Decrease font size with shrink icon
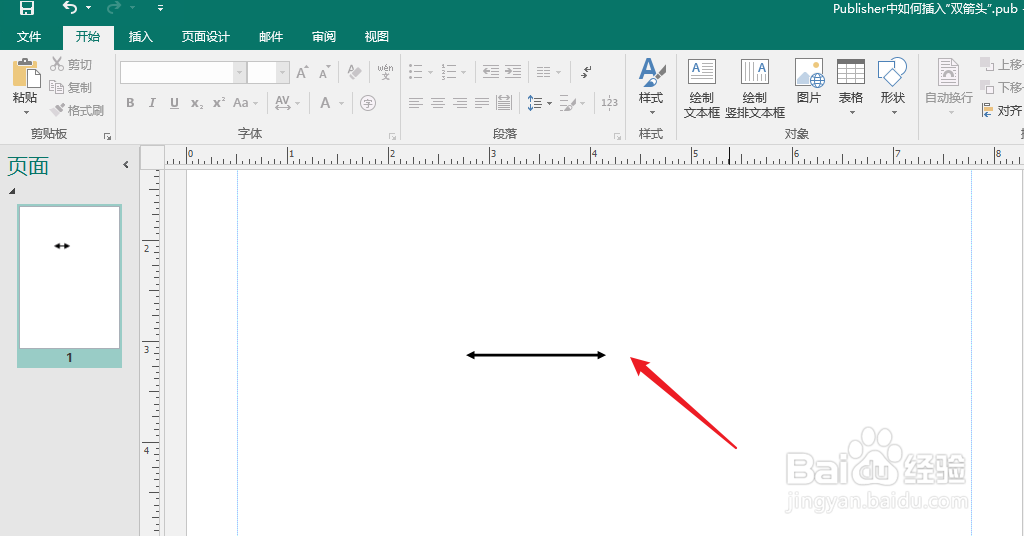The width and height of the screenshot is (1024, 536). [x=325, y=72]
